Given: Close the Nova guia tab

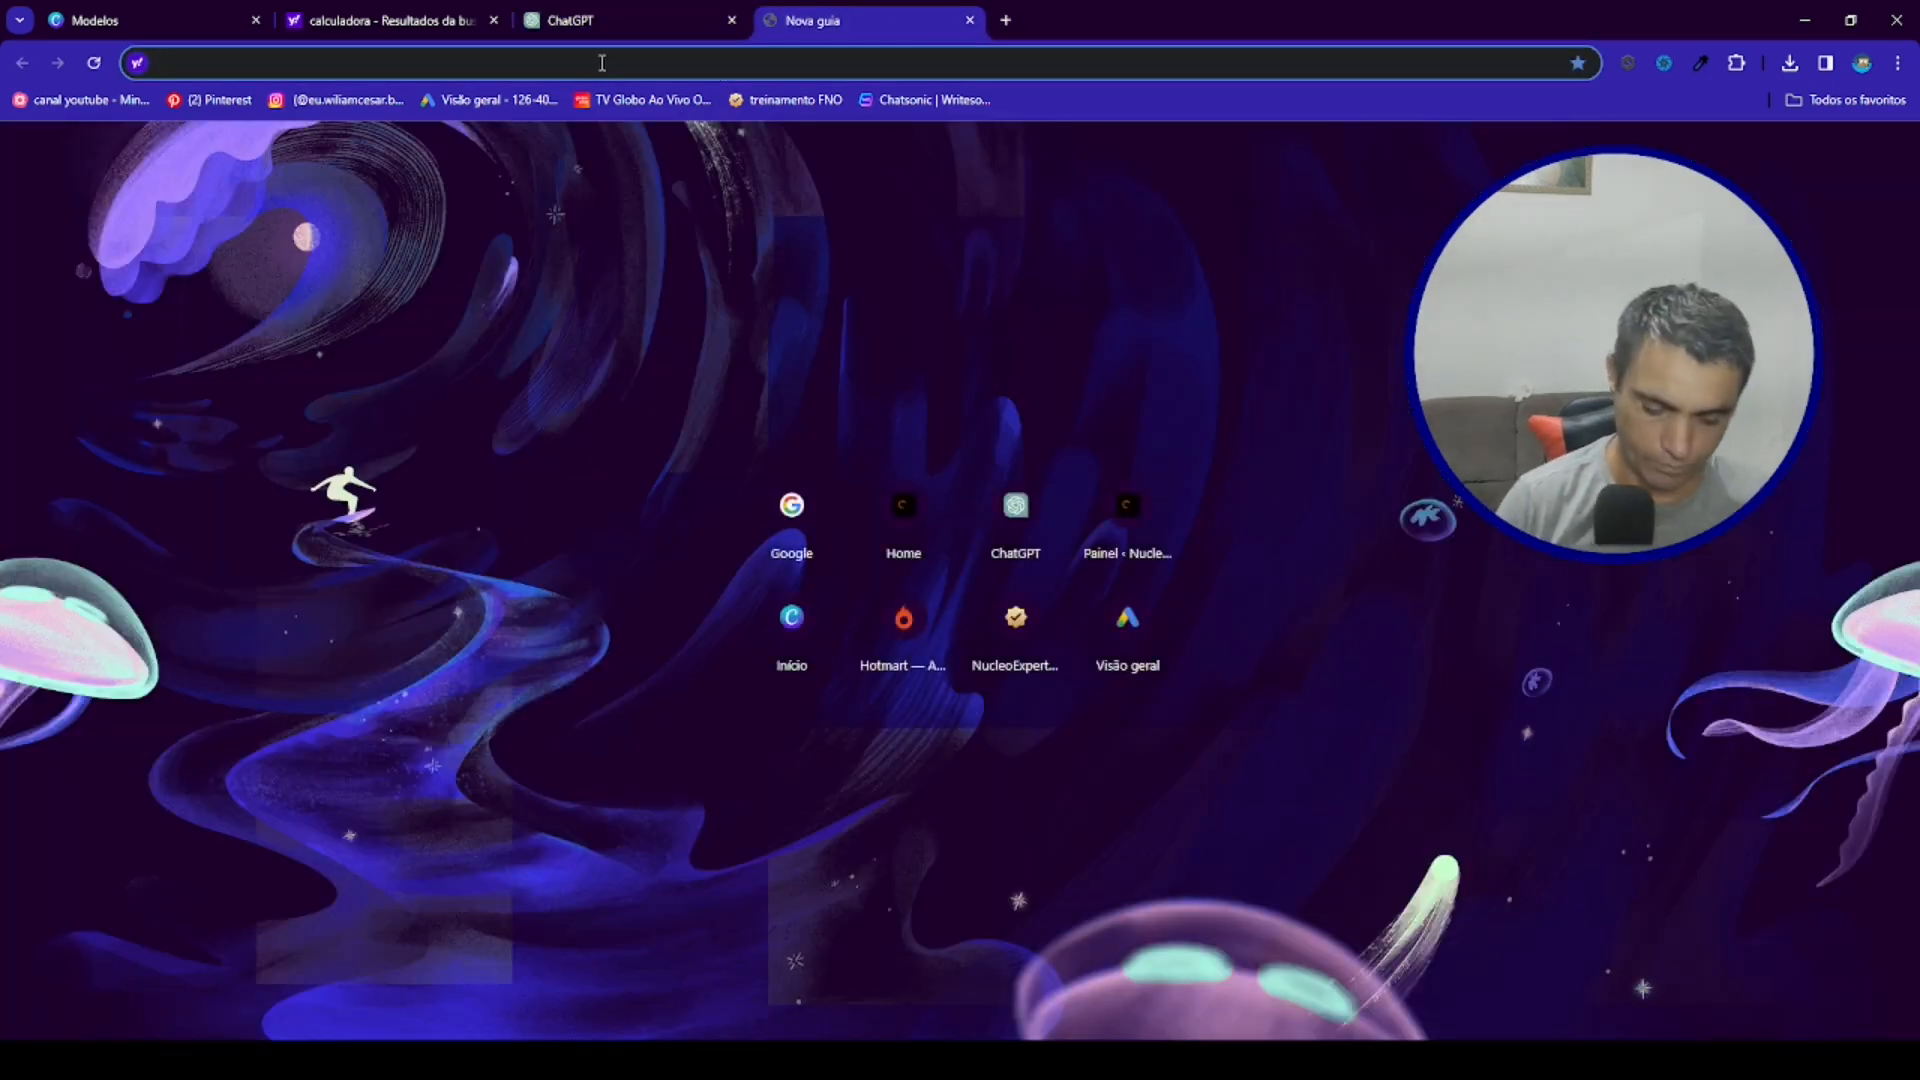Looking at the screenshot, I should click(x=970, y=20).
